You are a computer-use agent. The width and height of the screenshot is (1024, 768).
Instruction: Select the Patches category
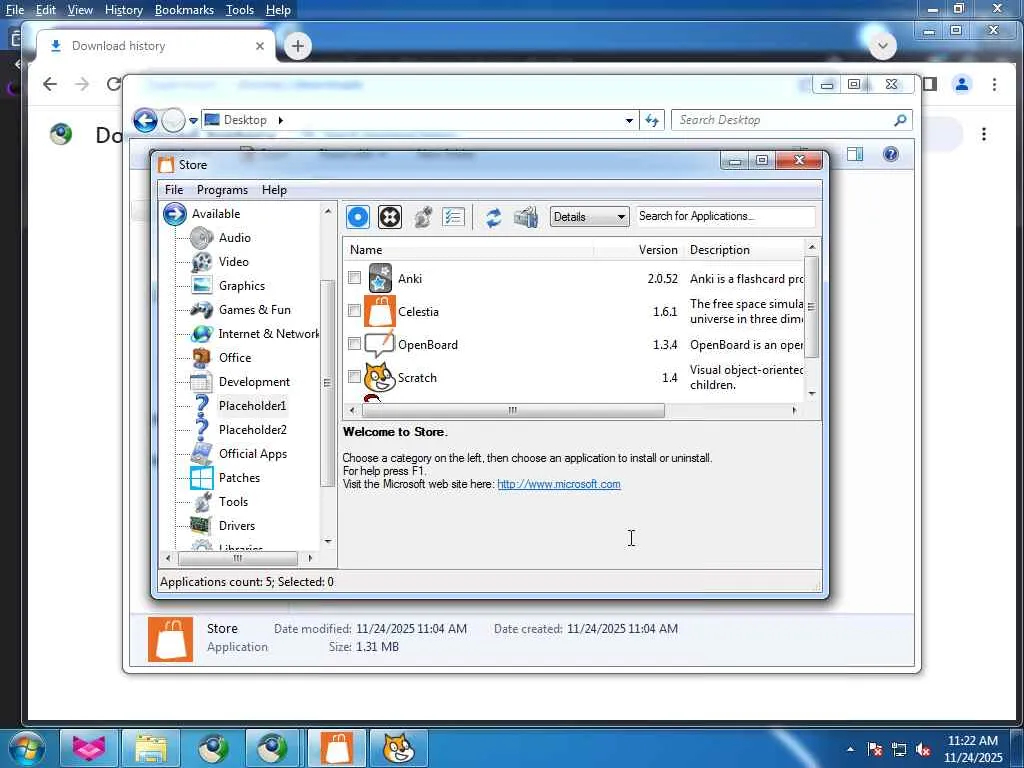[x=239, y=478]
